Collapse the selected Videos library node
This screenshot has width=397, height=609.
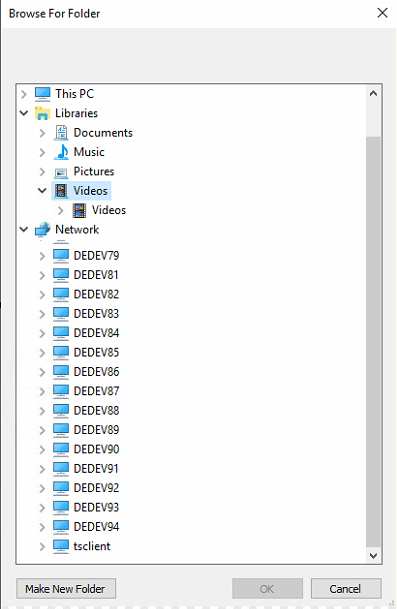[x=42, y=190]
